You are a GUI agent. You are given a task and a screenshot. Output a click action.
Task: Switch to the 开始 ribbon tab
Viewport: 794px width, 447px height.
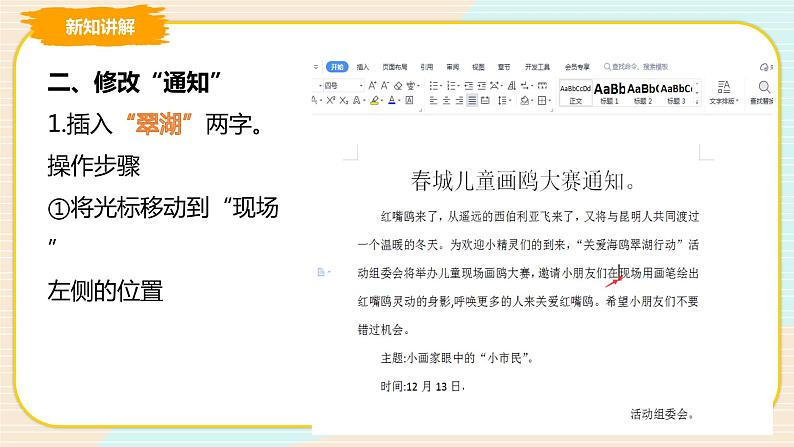(x=337, y=67)
